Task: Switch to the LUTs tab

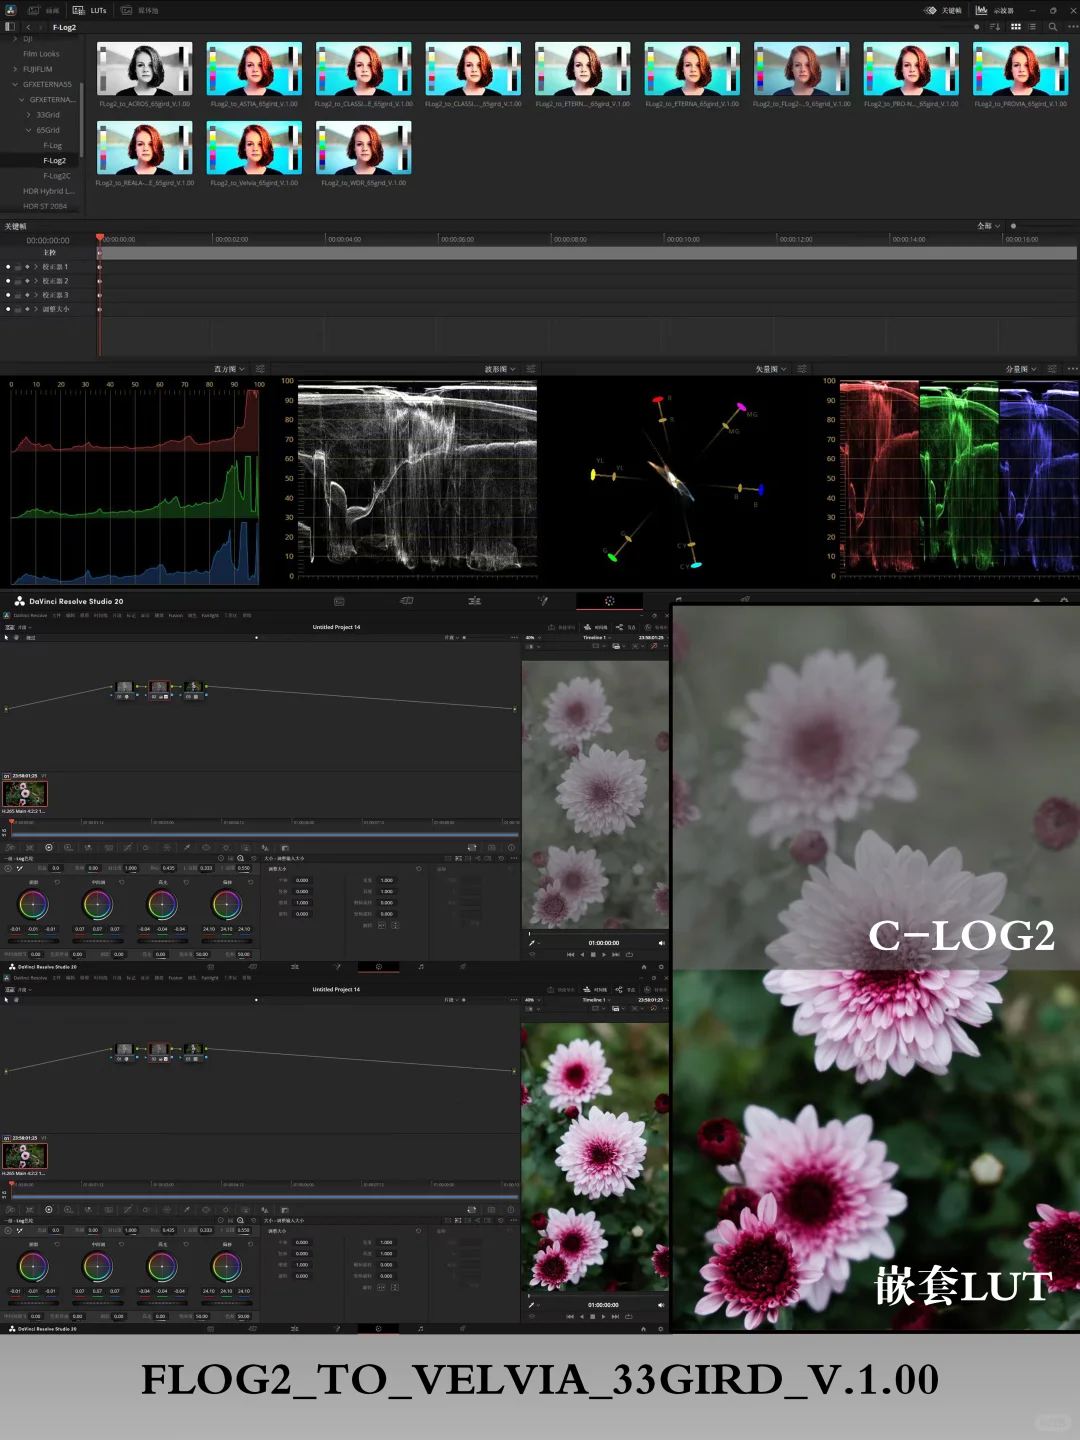Action: click(x=89, y=10)
